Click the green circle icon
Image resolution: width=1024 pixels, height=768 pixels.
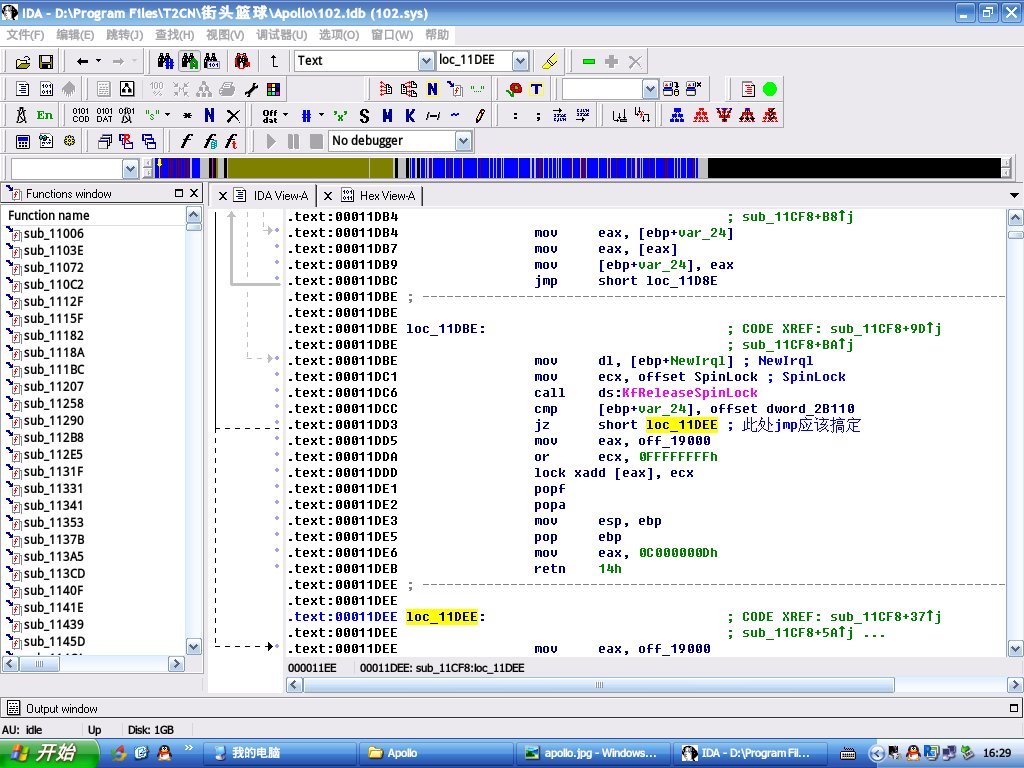[770, 89]
